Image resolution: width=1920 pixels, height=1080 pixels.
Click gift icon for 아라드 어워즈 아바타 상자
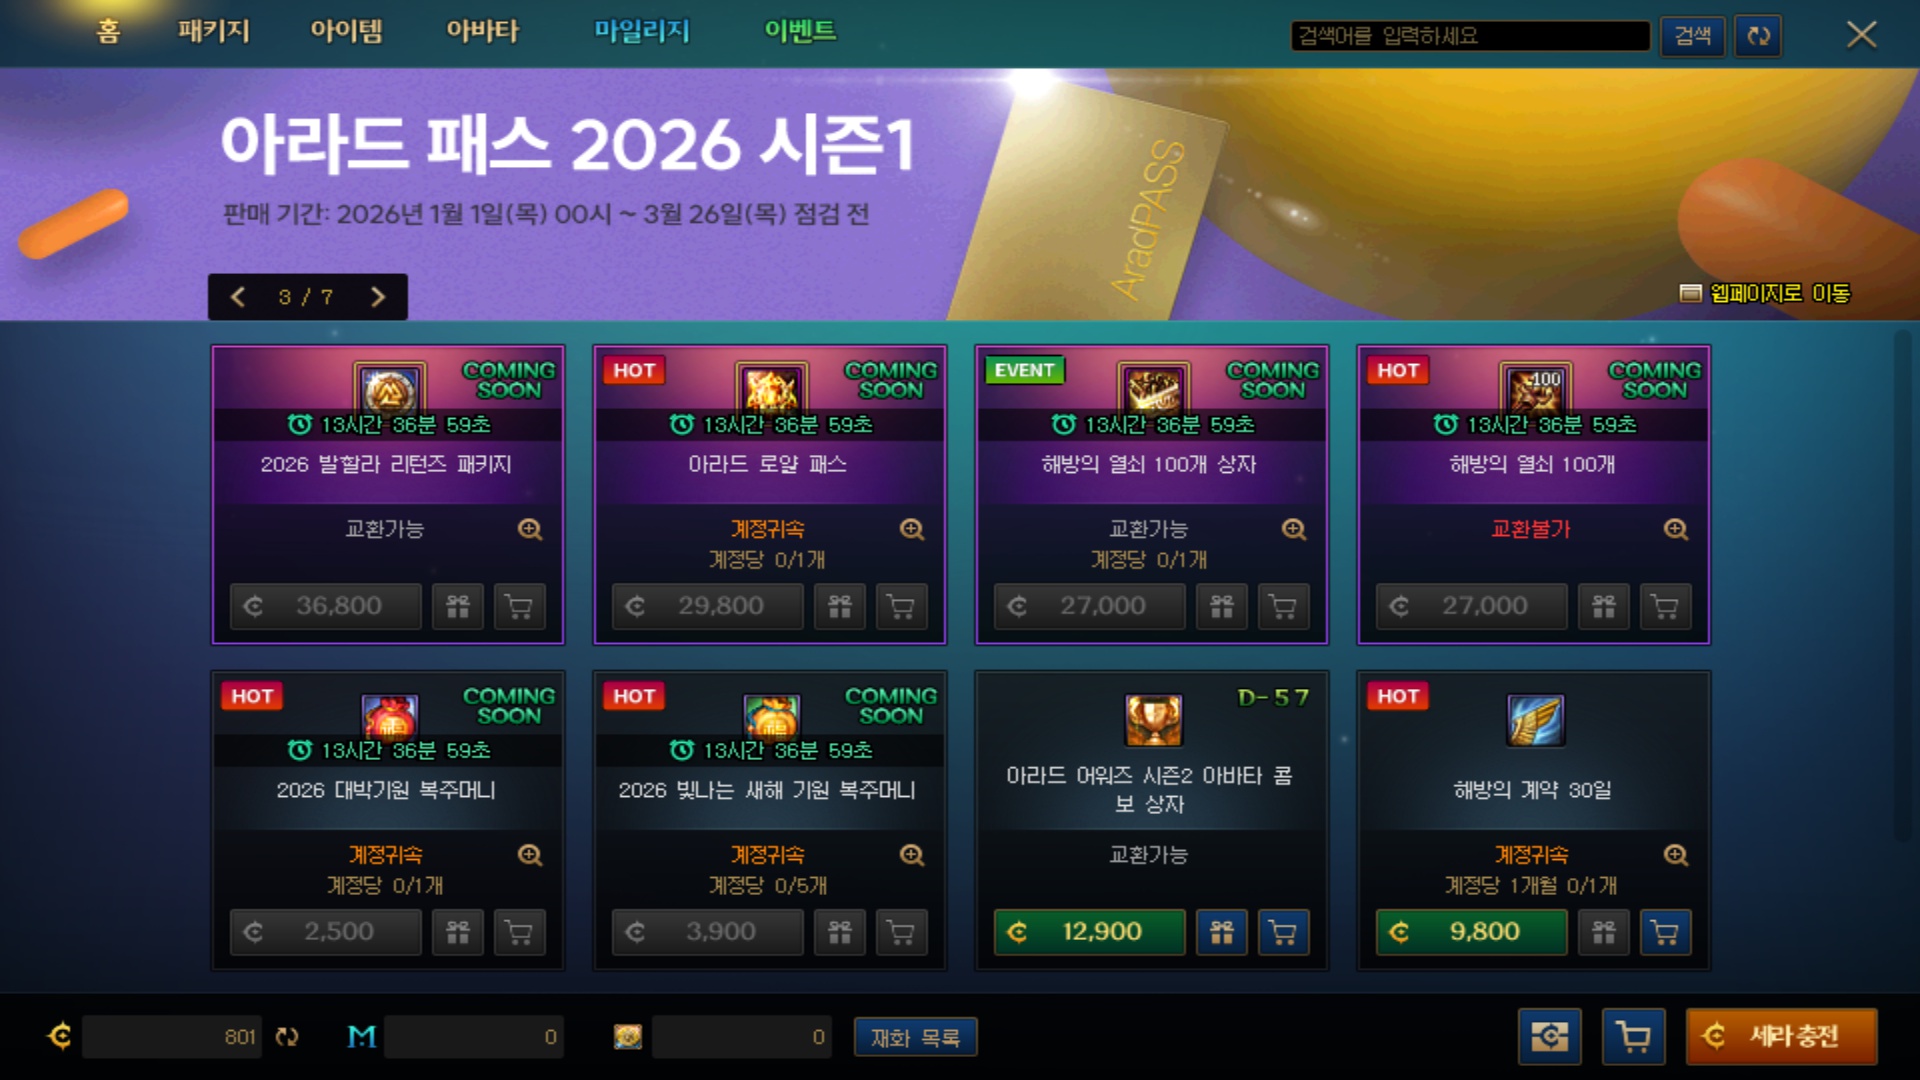pyautogui.click(x=1221, y=932)
